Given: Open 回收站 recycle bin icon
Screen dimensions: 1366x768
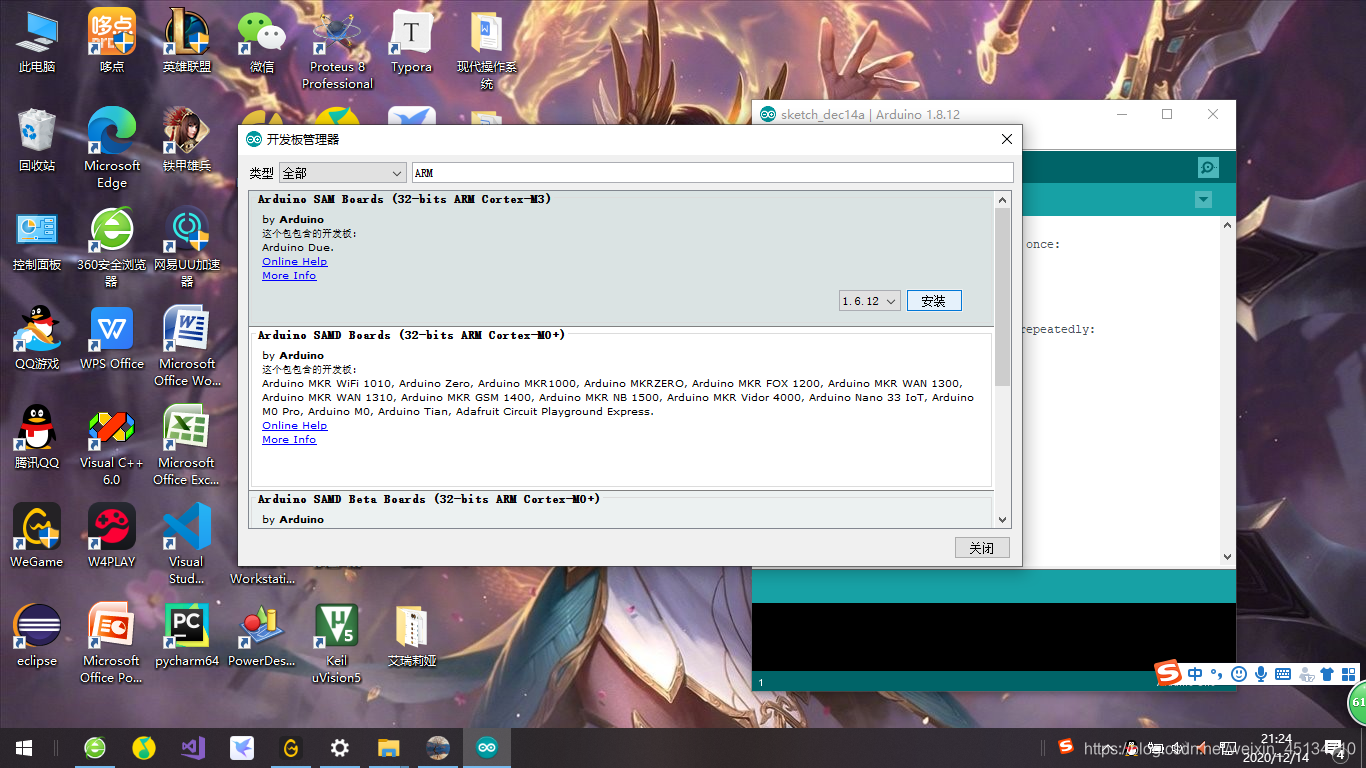Looking at the screenshot, I should [x=37, y=141].
